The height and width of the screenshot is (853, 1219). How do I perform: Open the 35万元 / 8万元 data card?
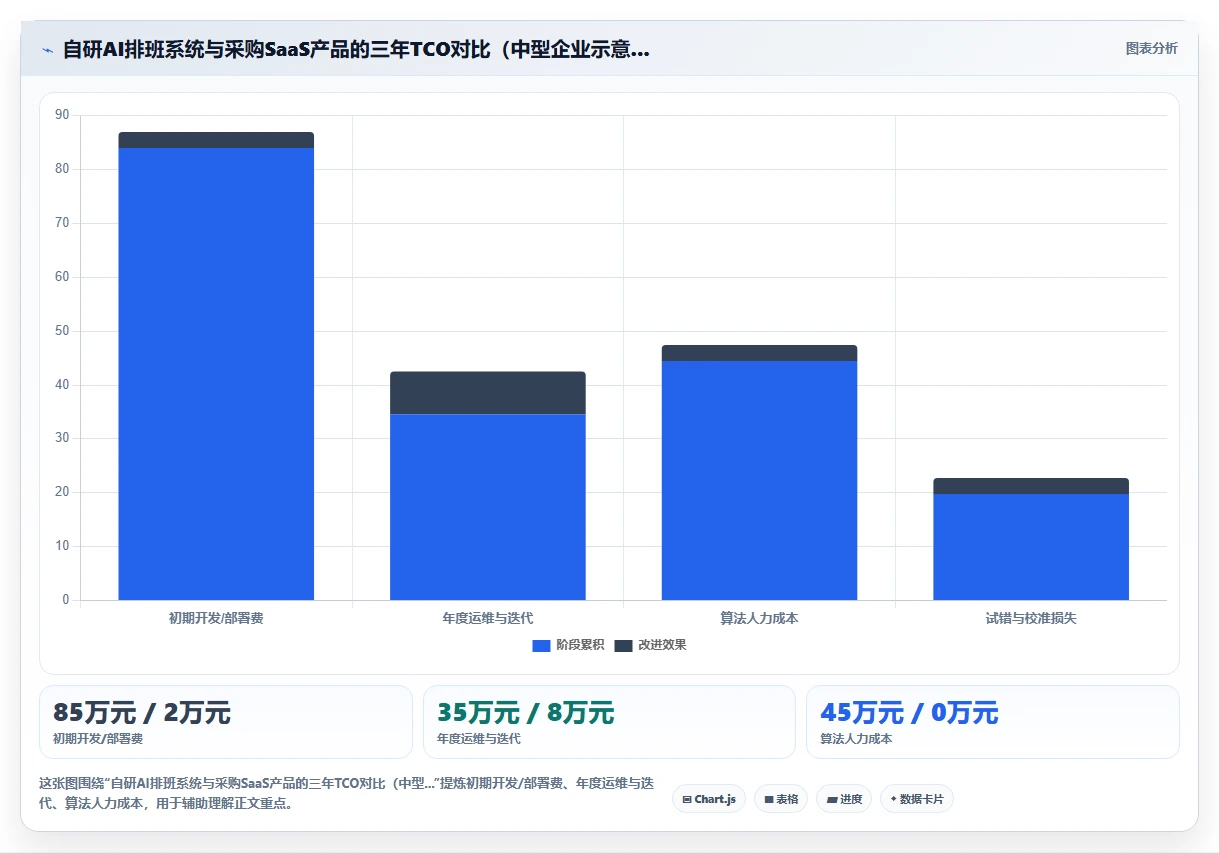tap(609, 722)
